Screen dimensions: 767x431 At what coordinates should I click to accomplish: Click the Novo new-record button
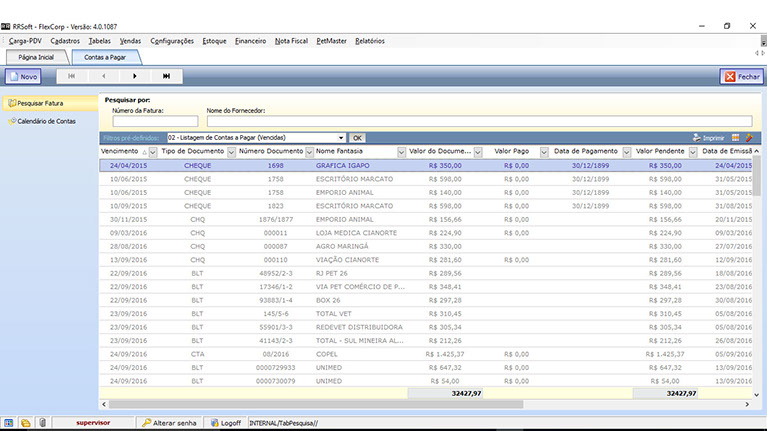[x=23, y=76]
